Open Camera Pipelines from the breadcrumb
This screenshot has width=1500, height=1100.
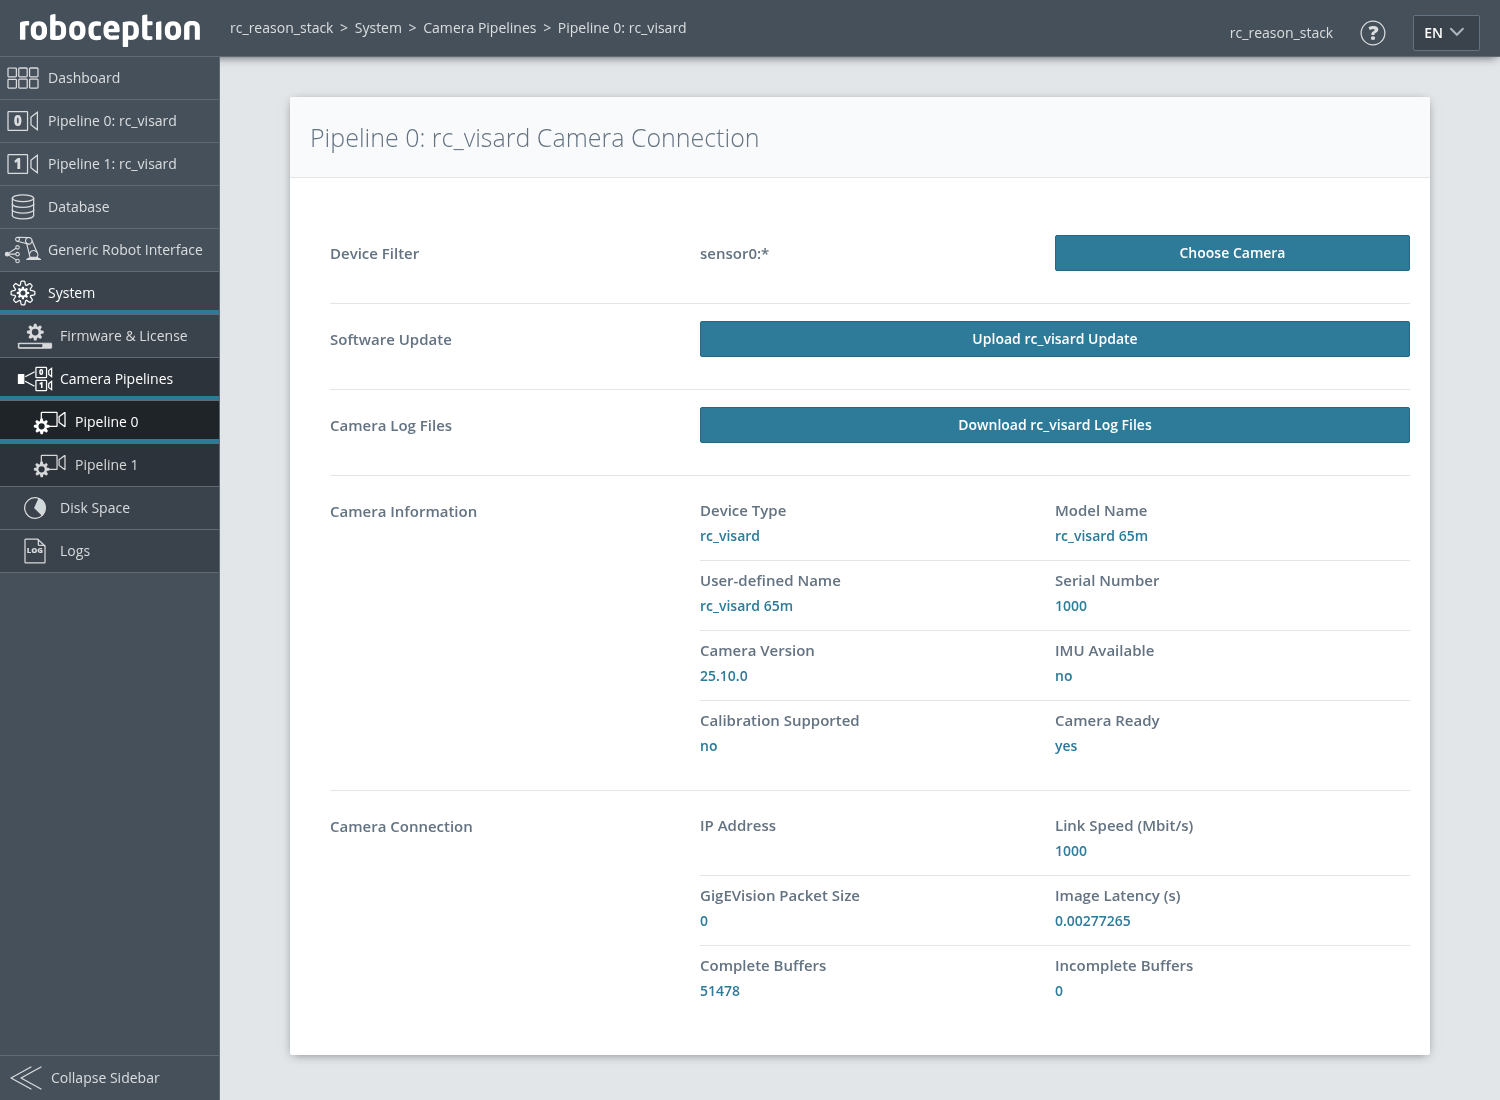click(479, 27)
